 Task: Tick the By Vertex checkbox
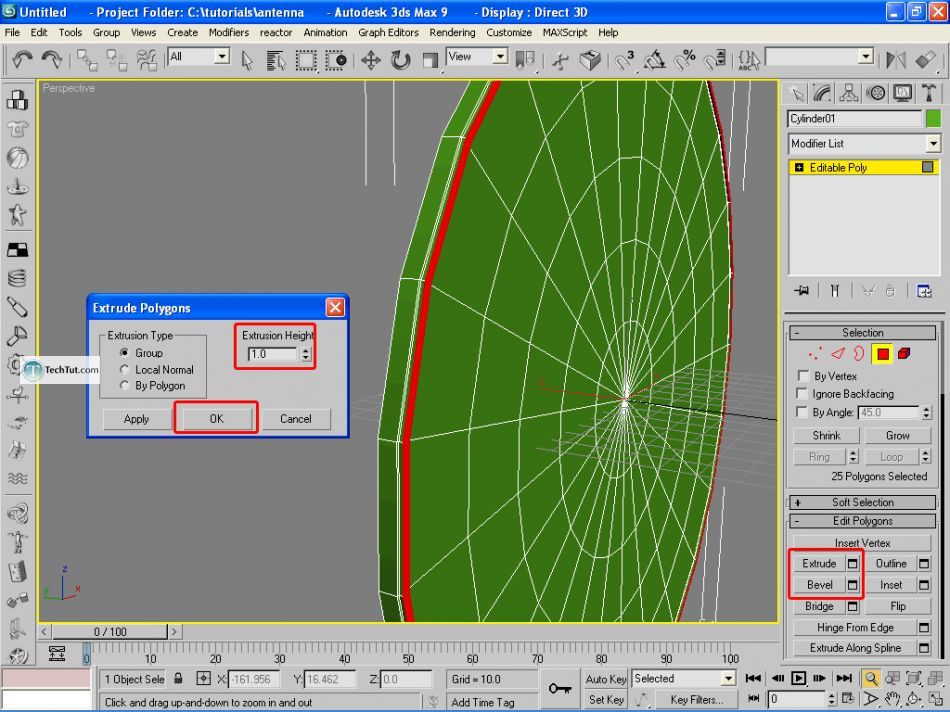pyautogui.click(x=803, y=376)
